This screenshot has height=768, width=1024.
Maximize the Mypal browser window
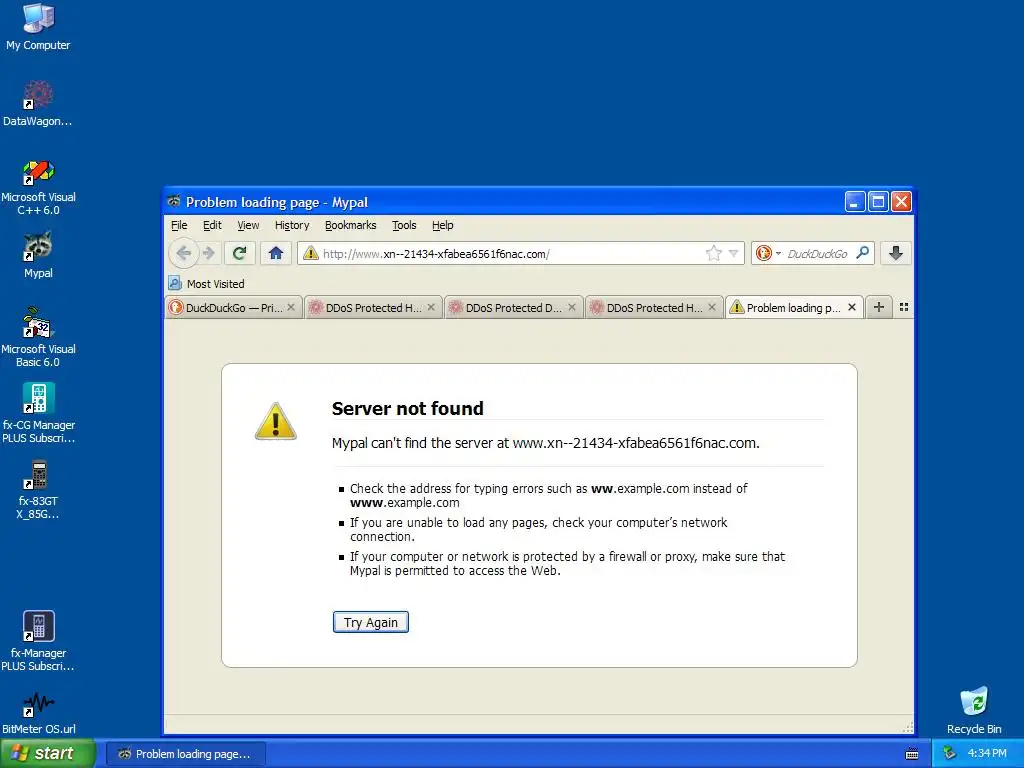pyautogui.click(x=878, y=202)
